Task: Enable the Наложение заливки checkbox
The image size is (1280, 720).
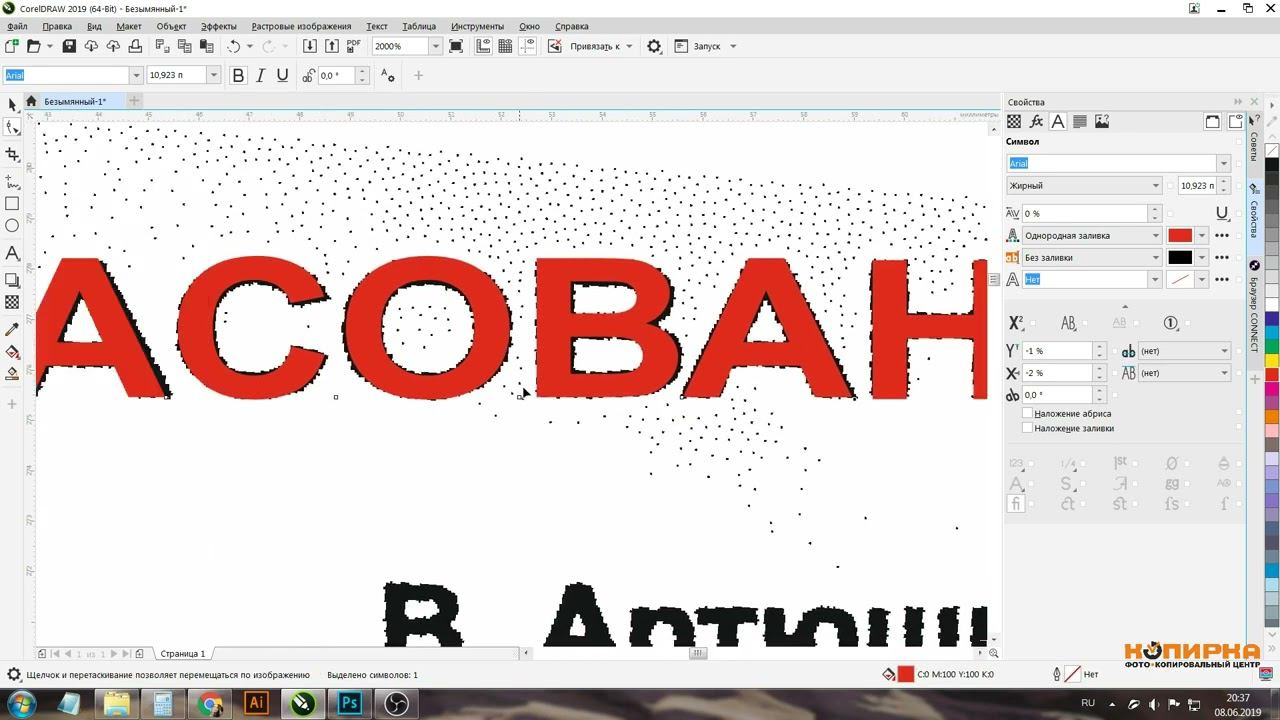Action: 1027,428
